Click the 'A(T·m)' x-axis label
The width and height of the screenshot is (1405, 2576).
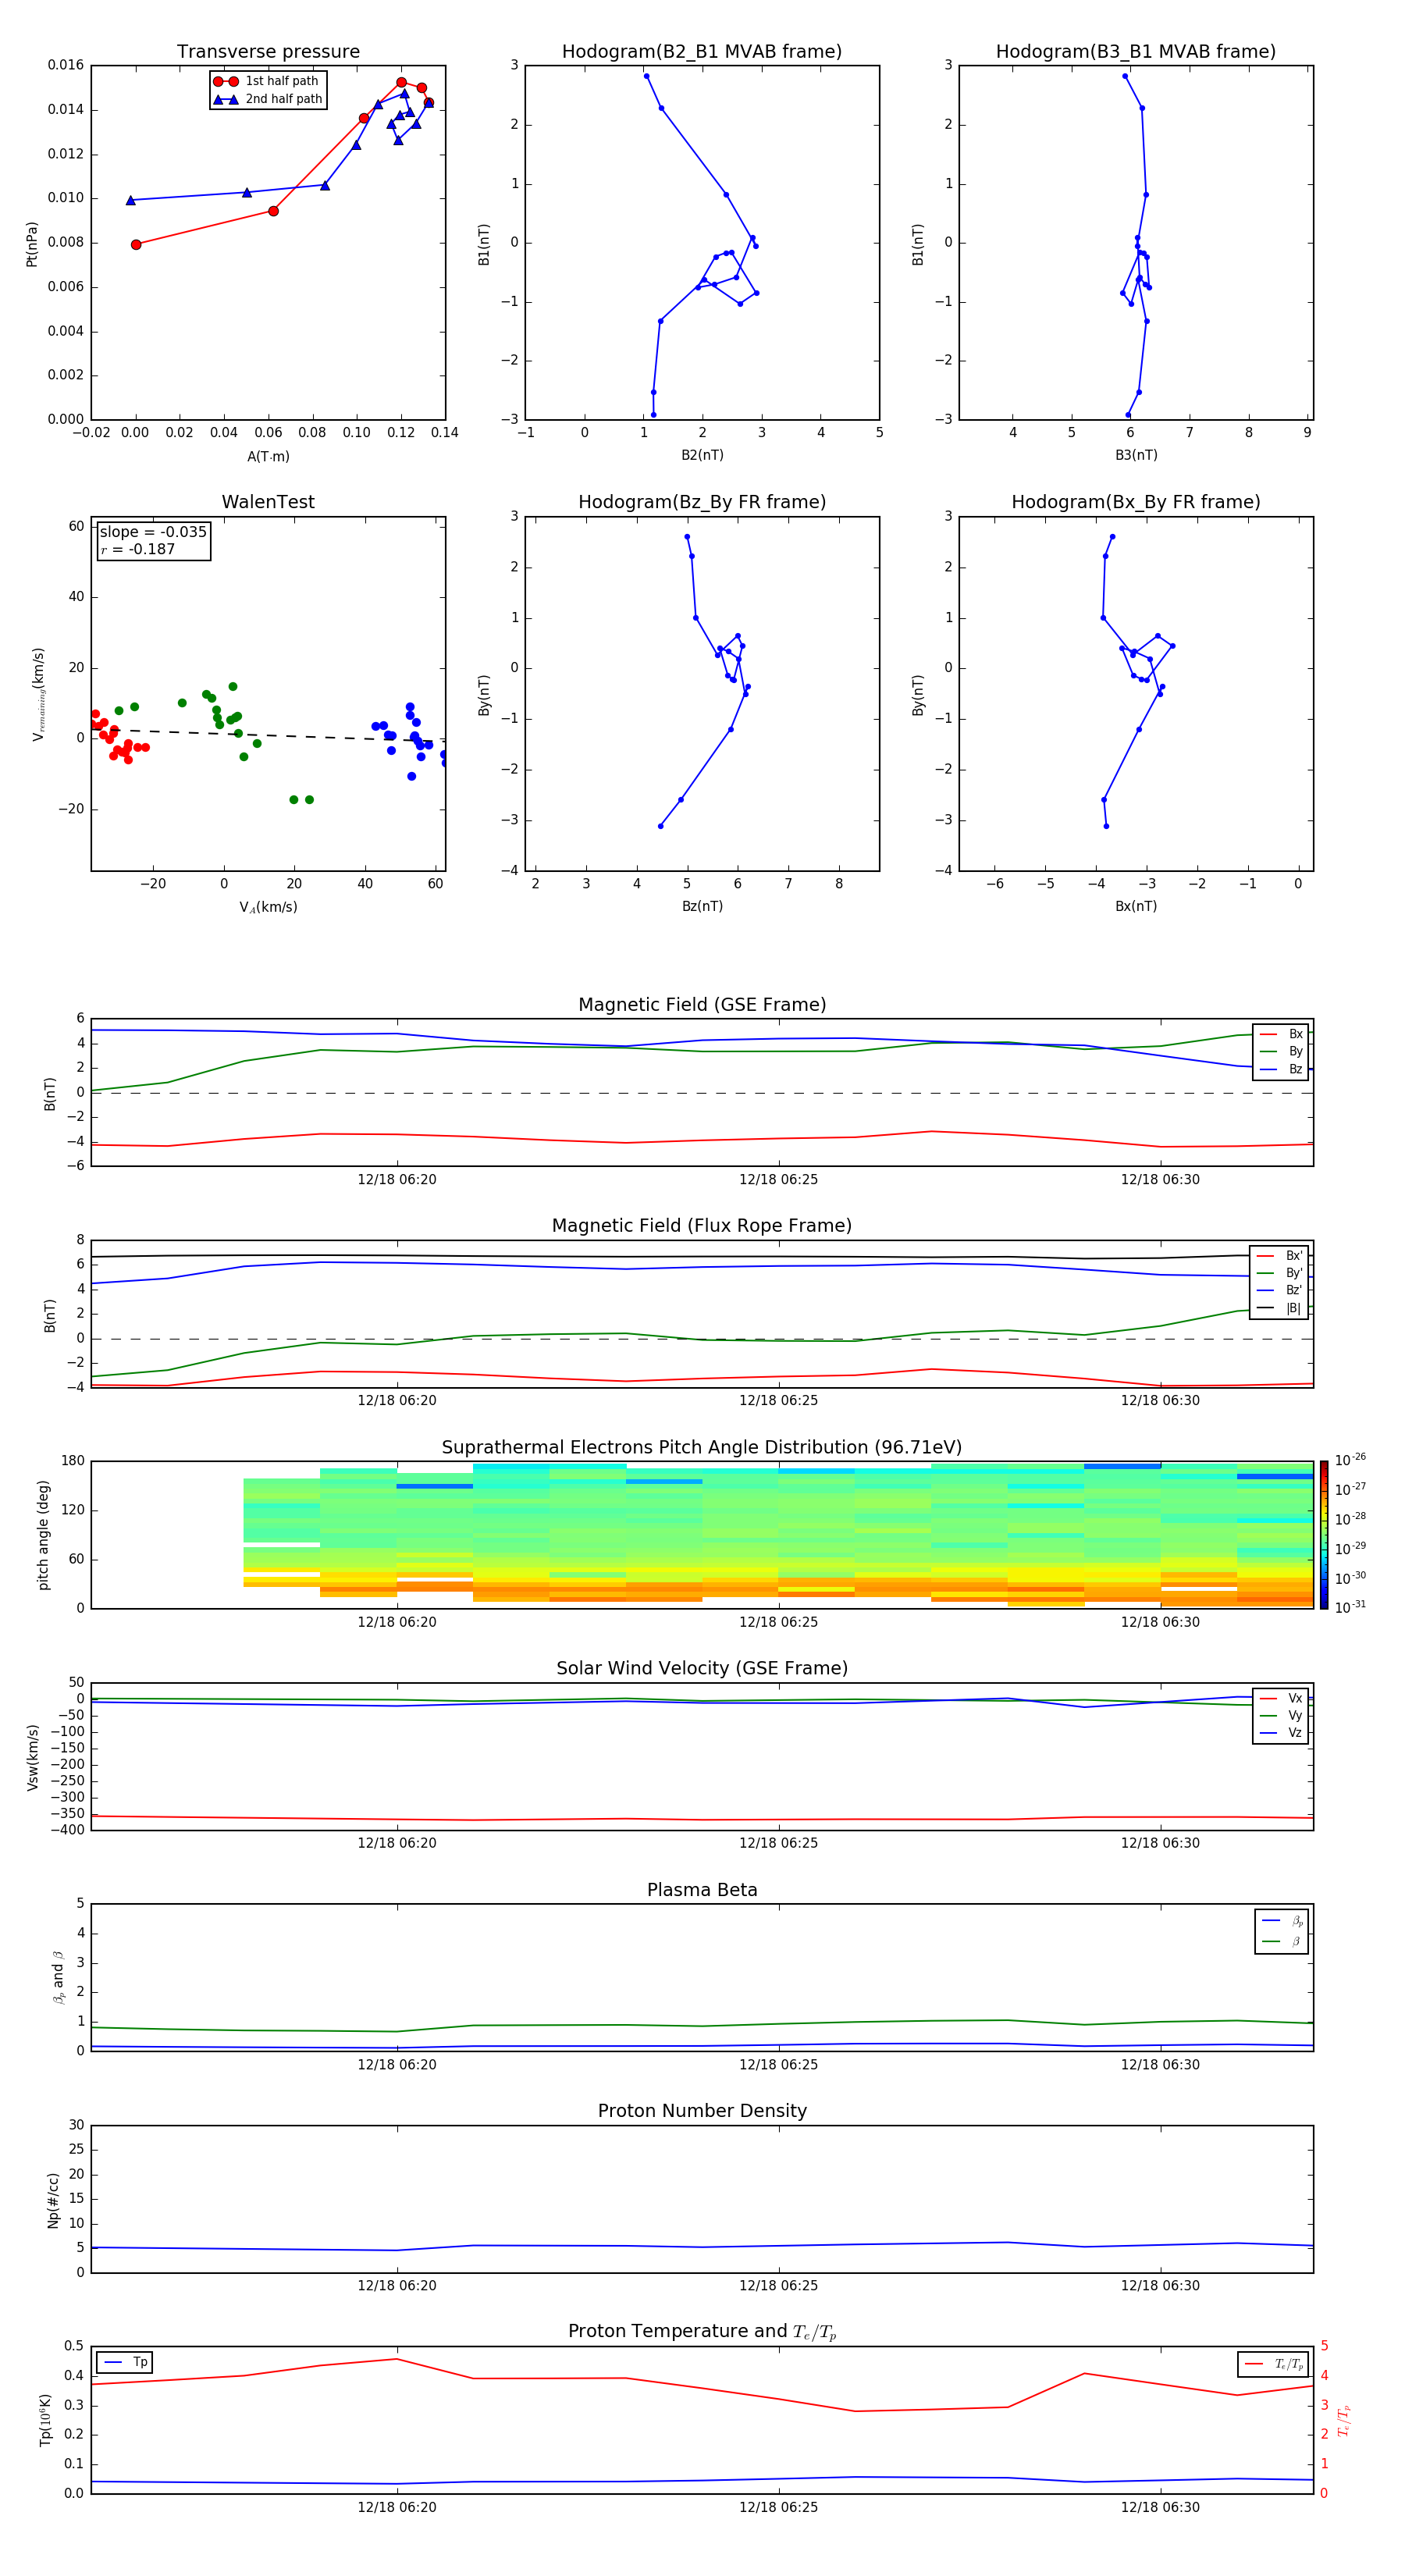268,457
